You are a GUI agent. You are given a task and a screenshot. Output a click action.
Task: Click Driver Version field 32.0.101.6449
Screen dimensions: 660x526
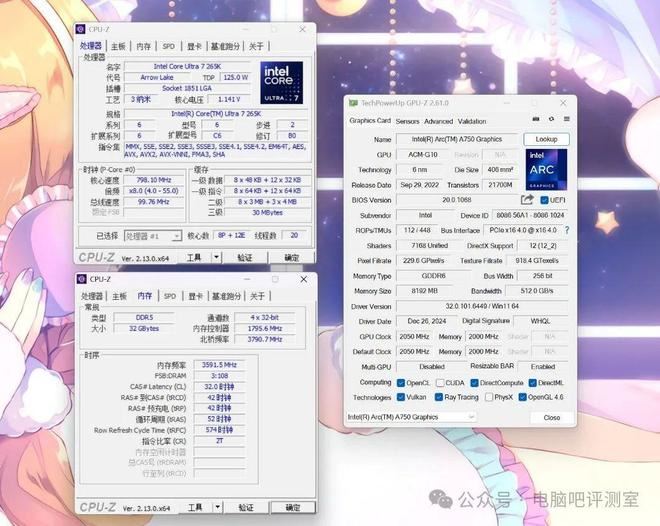[x=482, y=306]
